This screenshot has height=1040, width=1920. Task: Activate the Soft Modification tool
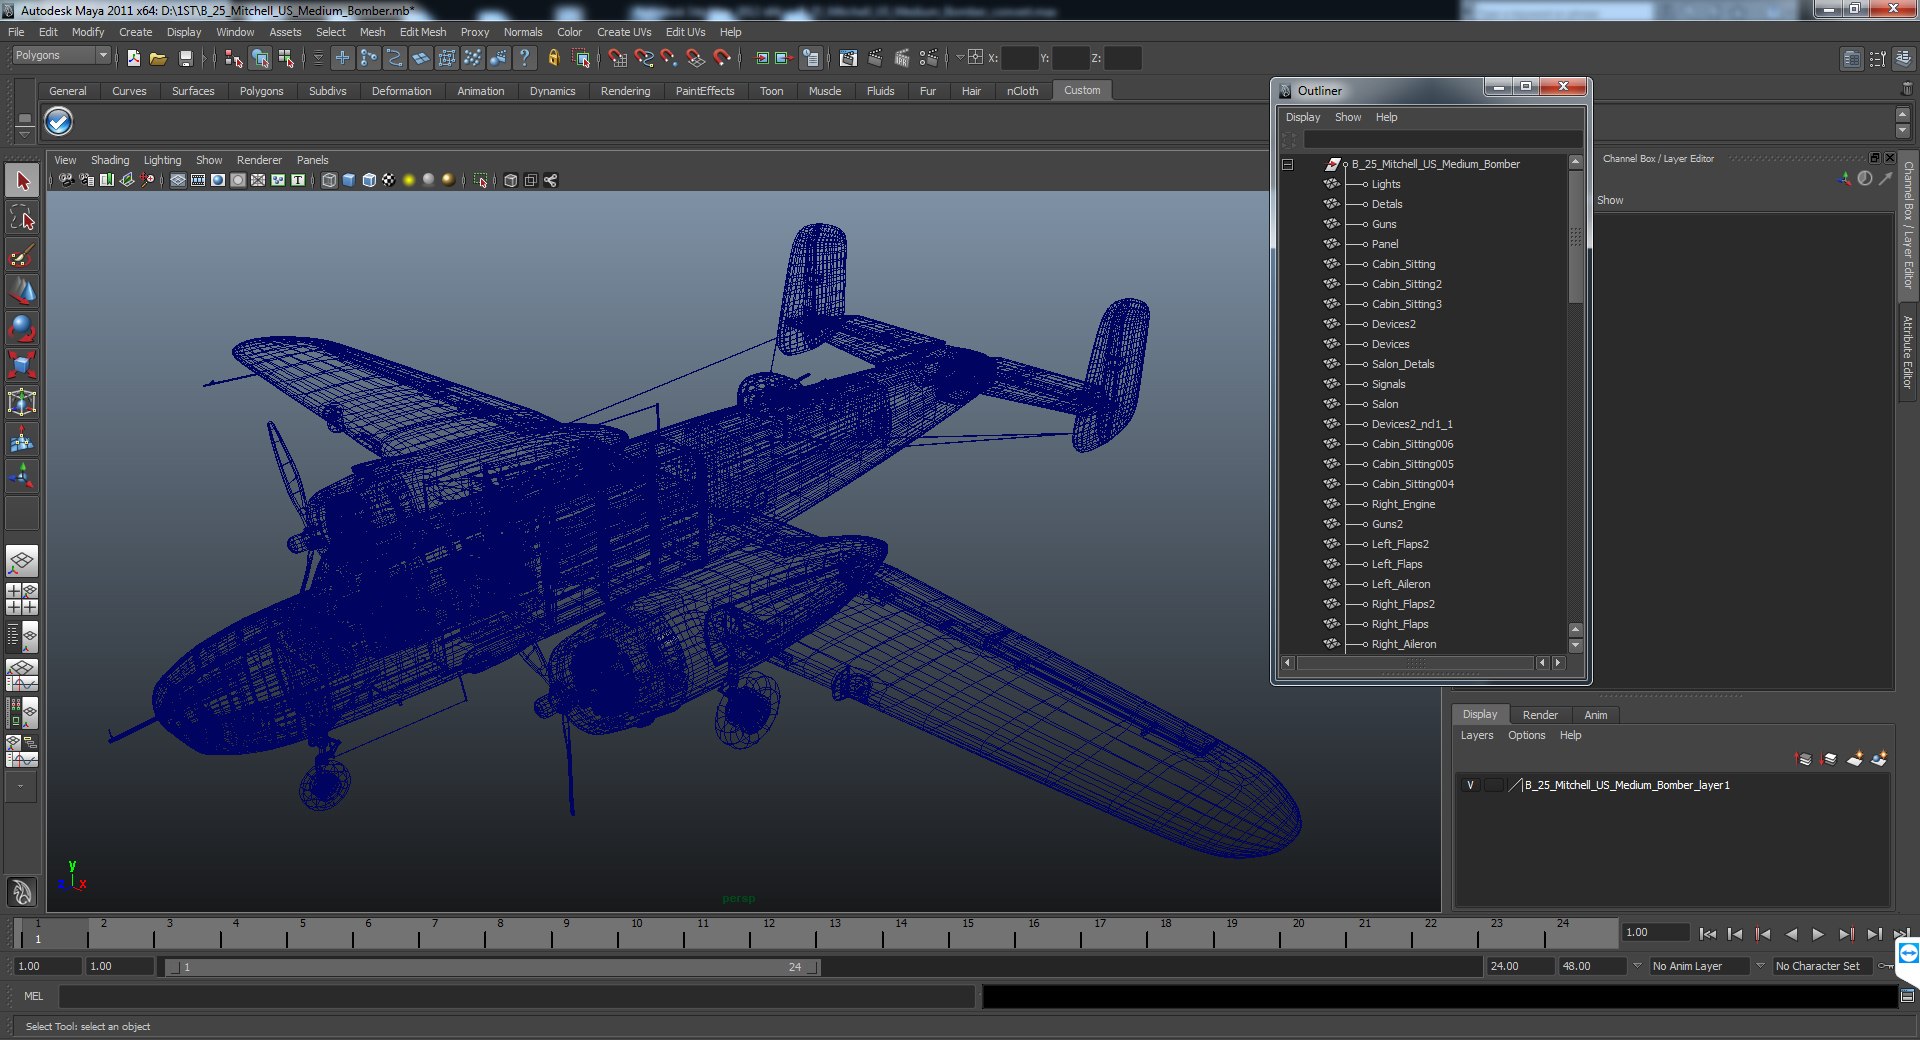[22, 439]
